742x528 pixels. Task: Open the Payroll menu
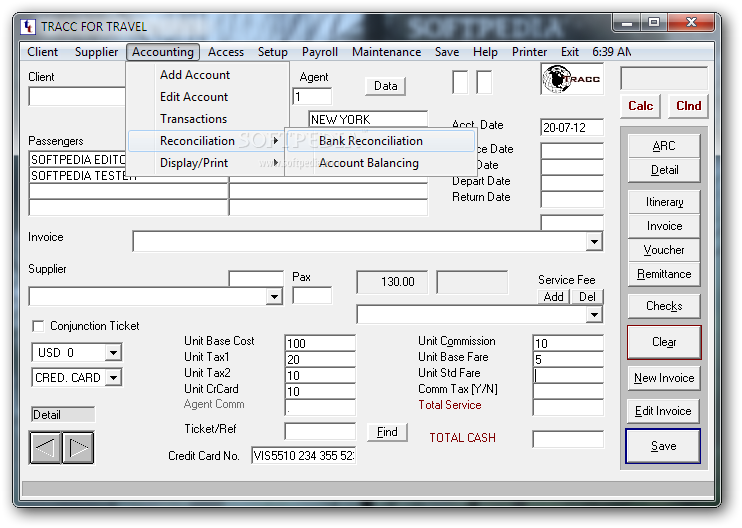320,52
